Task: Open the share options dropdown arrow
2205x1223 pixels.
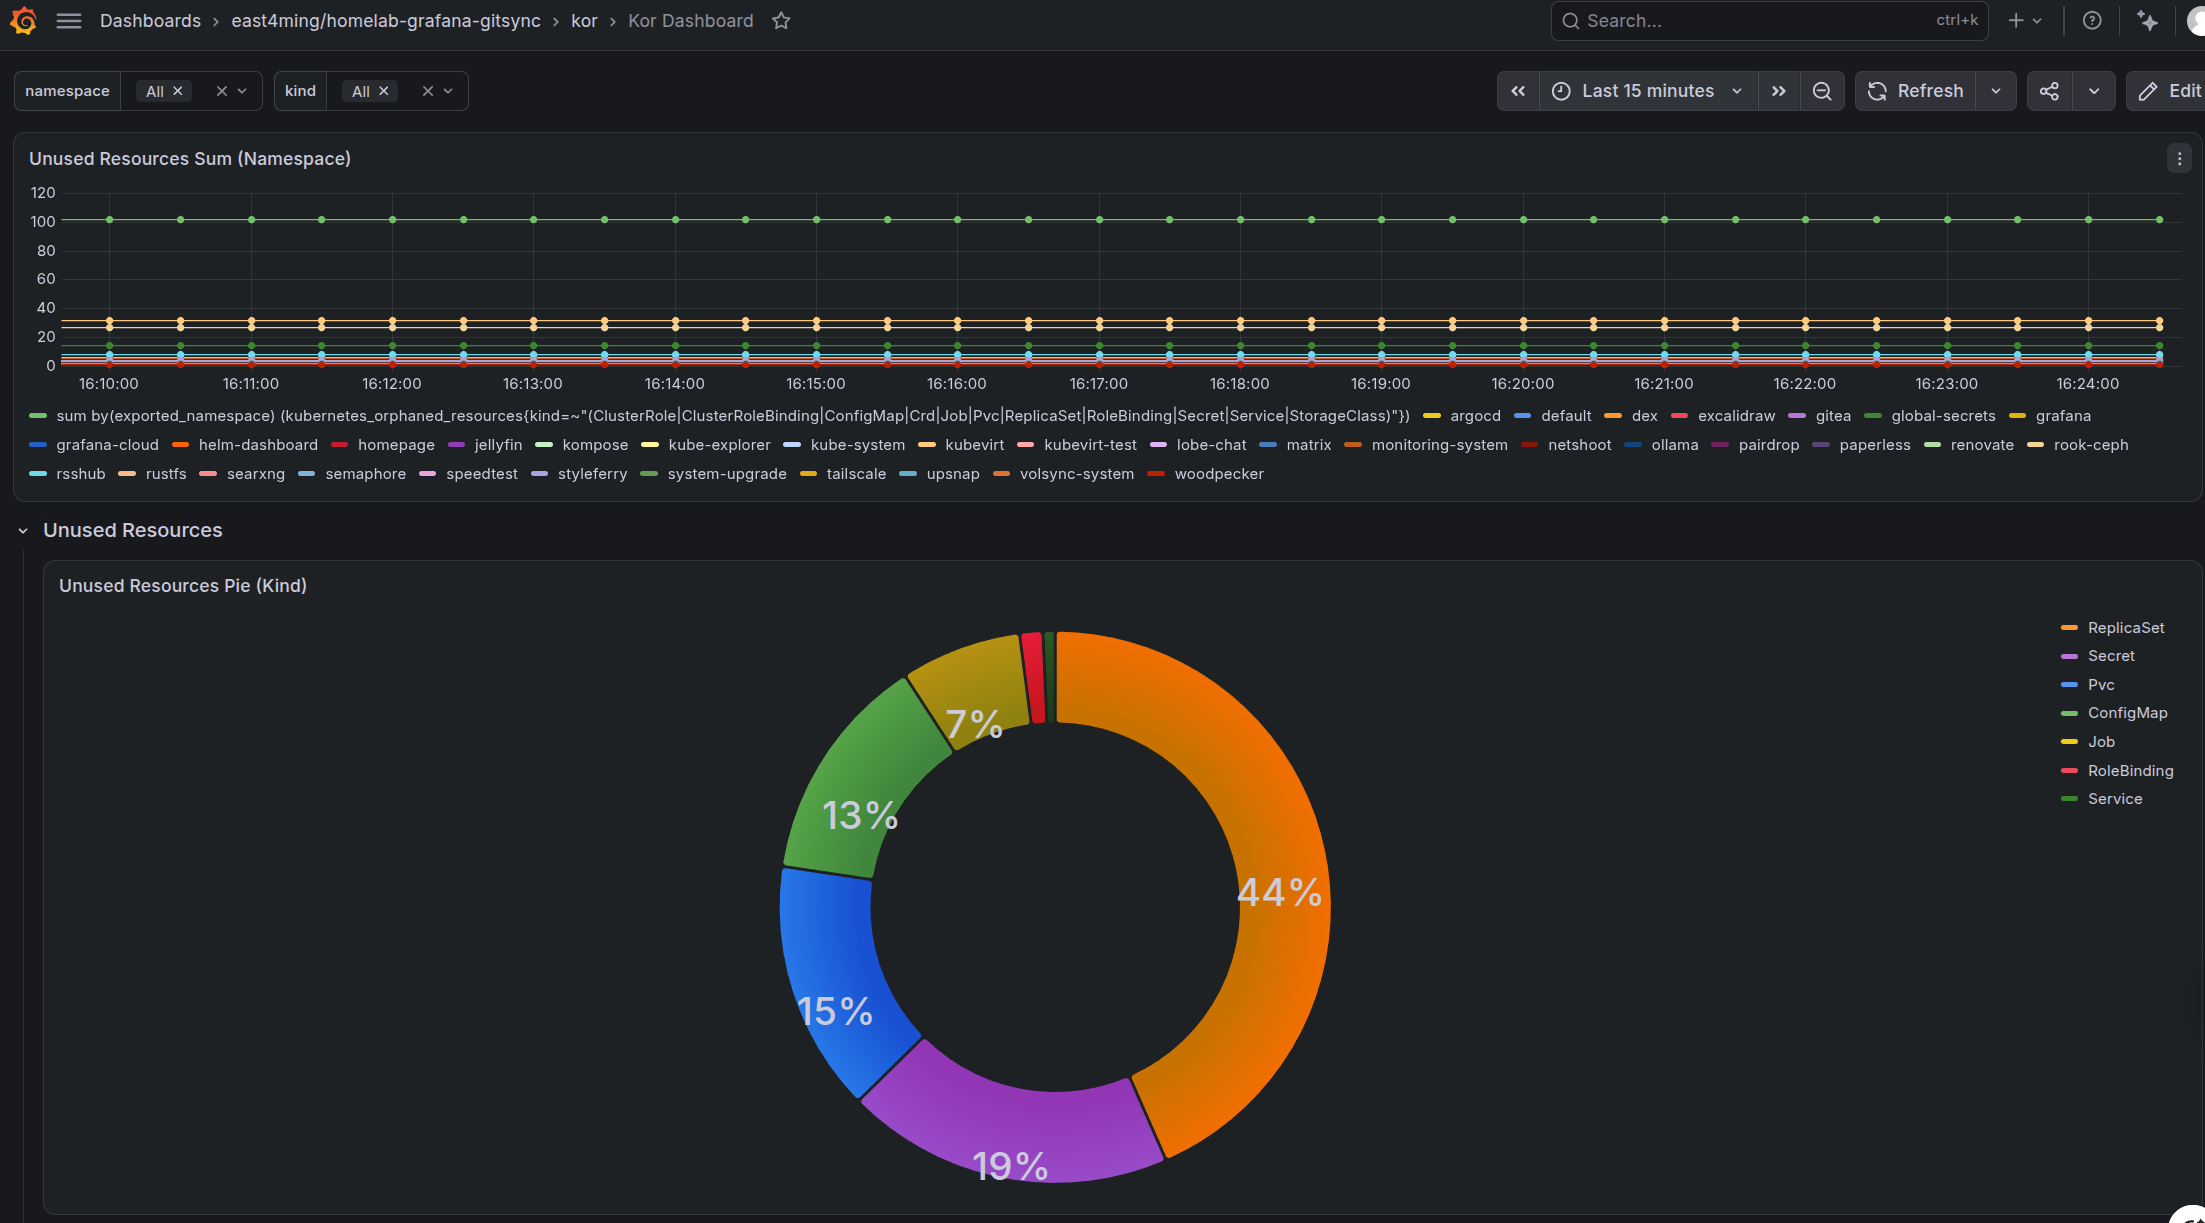Action: 2094,91
